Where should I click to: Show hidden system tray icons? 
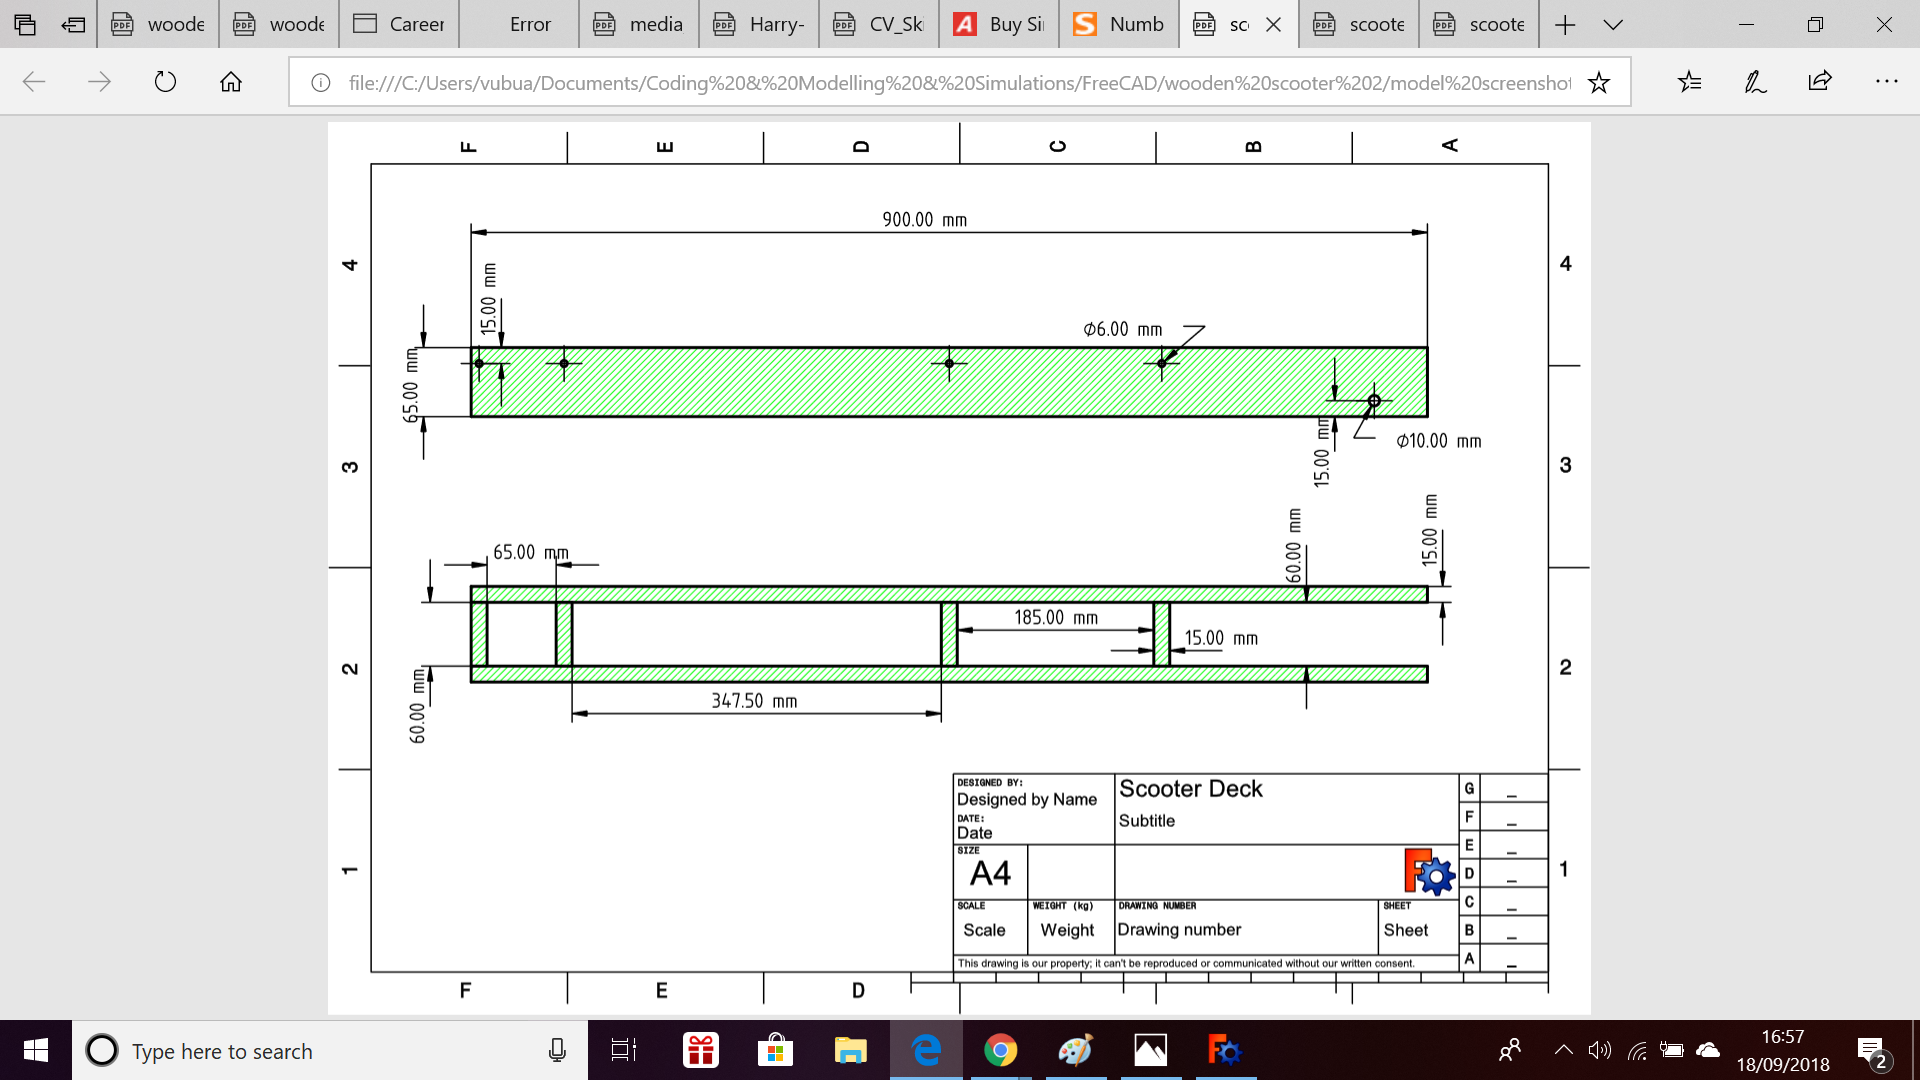1563,1050
